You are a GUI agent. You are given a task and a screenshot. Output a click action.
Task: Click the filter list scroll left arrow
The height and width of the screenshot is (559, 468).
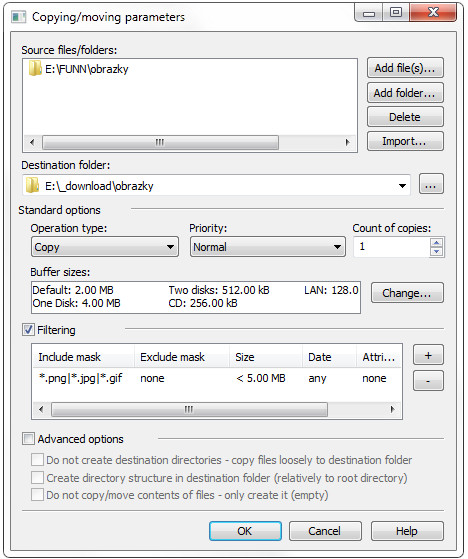click(x=41, y=409)
